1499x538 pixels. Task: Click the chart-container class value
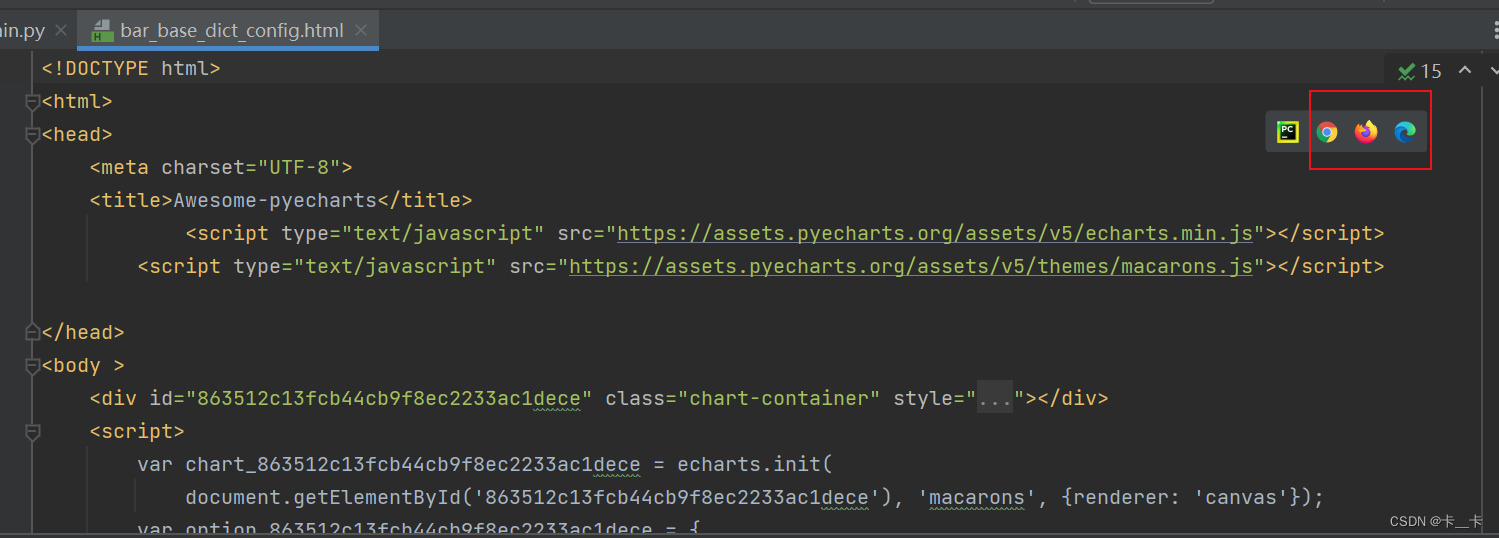tap(779, 399)
